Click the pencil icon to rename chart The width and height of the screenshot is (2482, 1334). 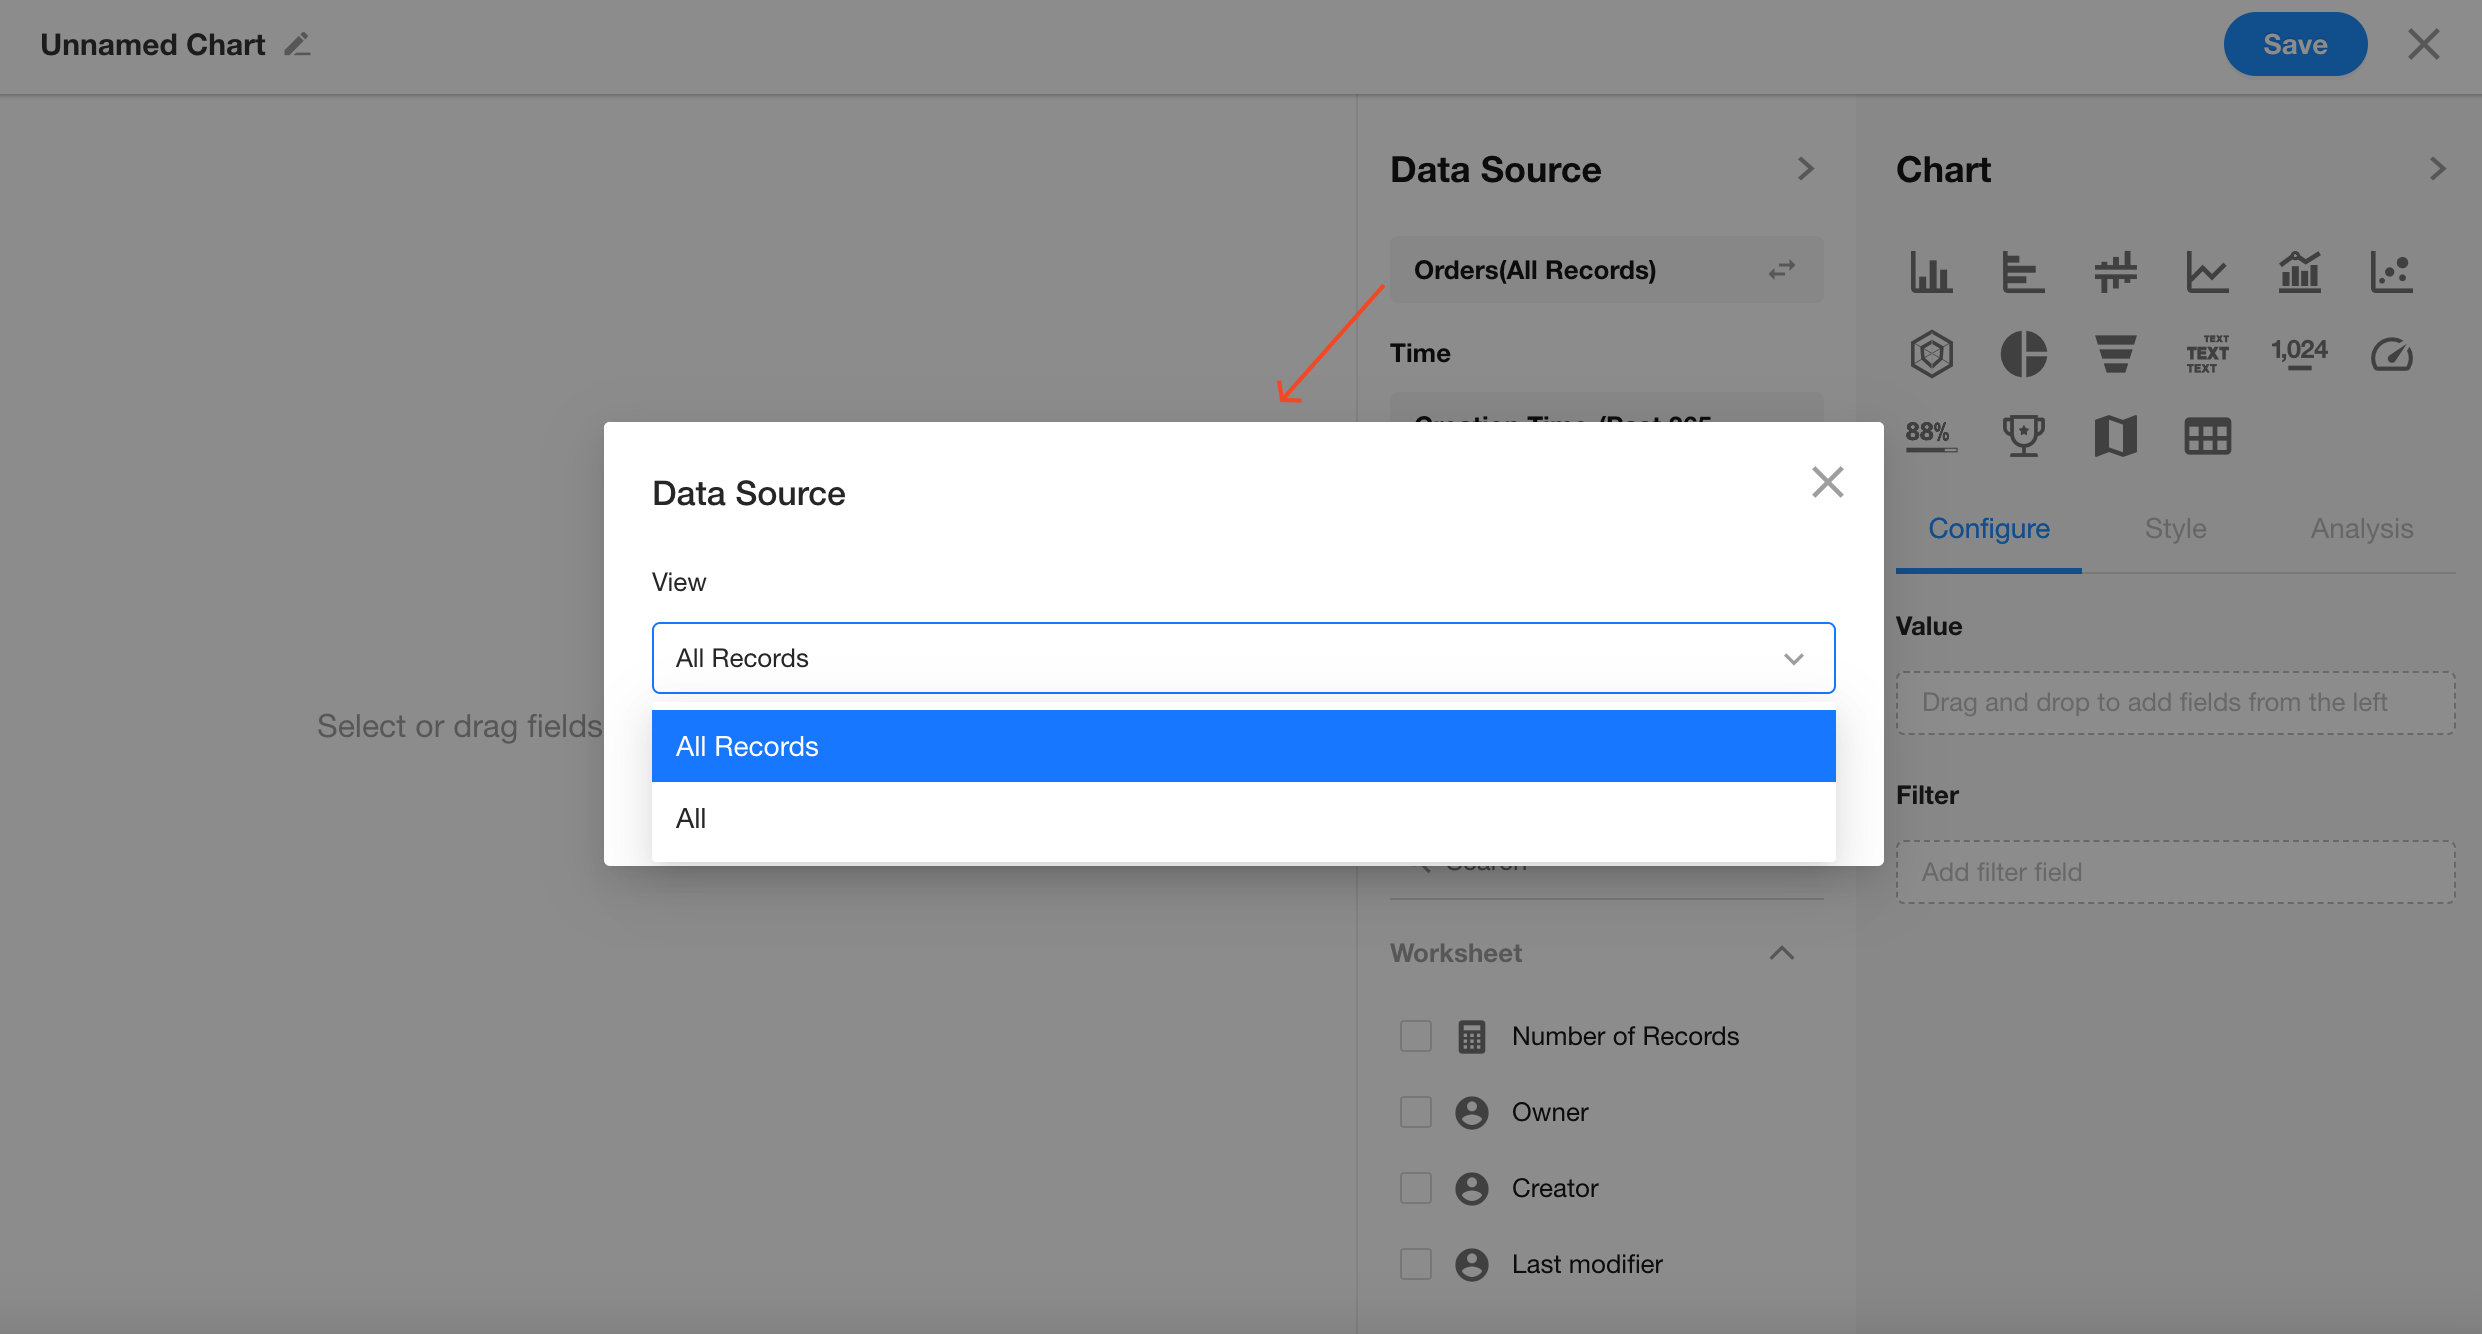click(x=297, y=45)
